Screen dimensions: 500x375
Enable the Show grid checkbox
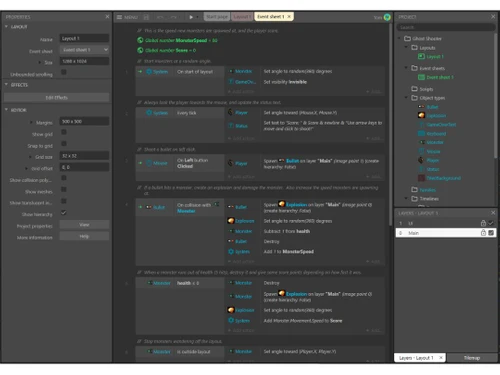click(x=64, y=132)
